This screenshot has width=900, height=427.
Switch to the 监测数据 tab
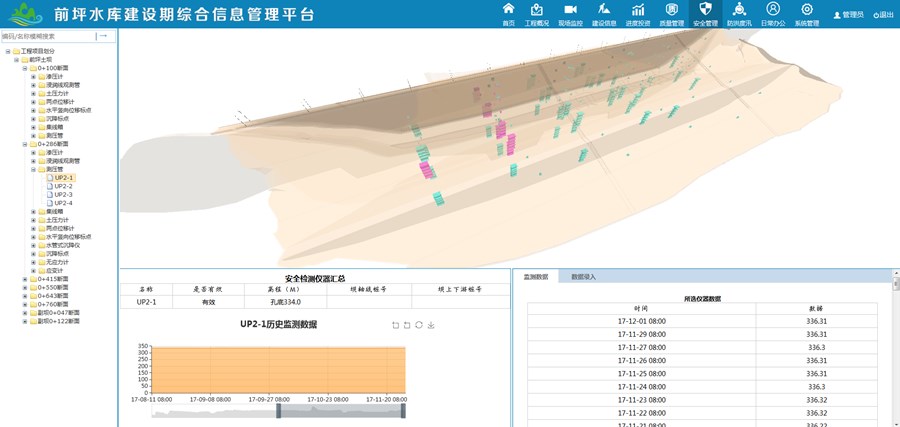point(536,276)
